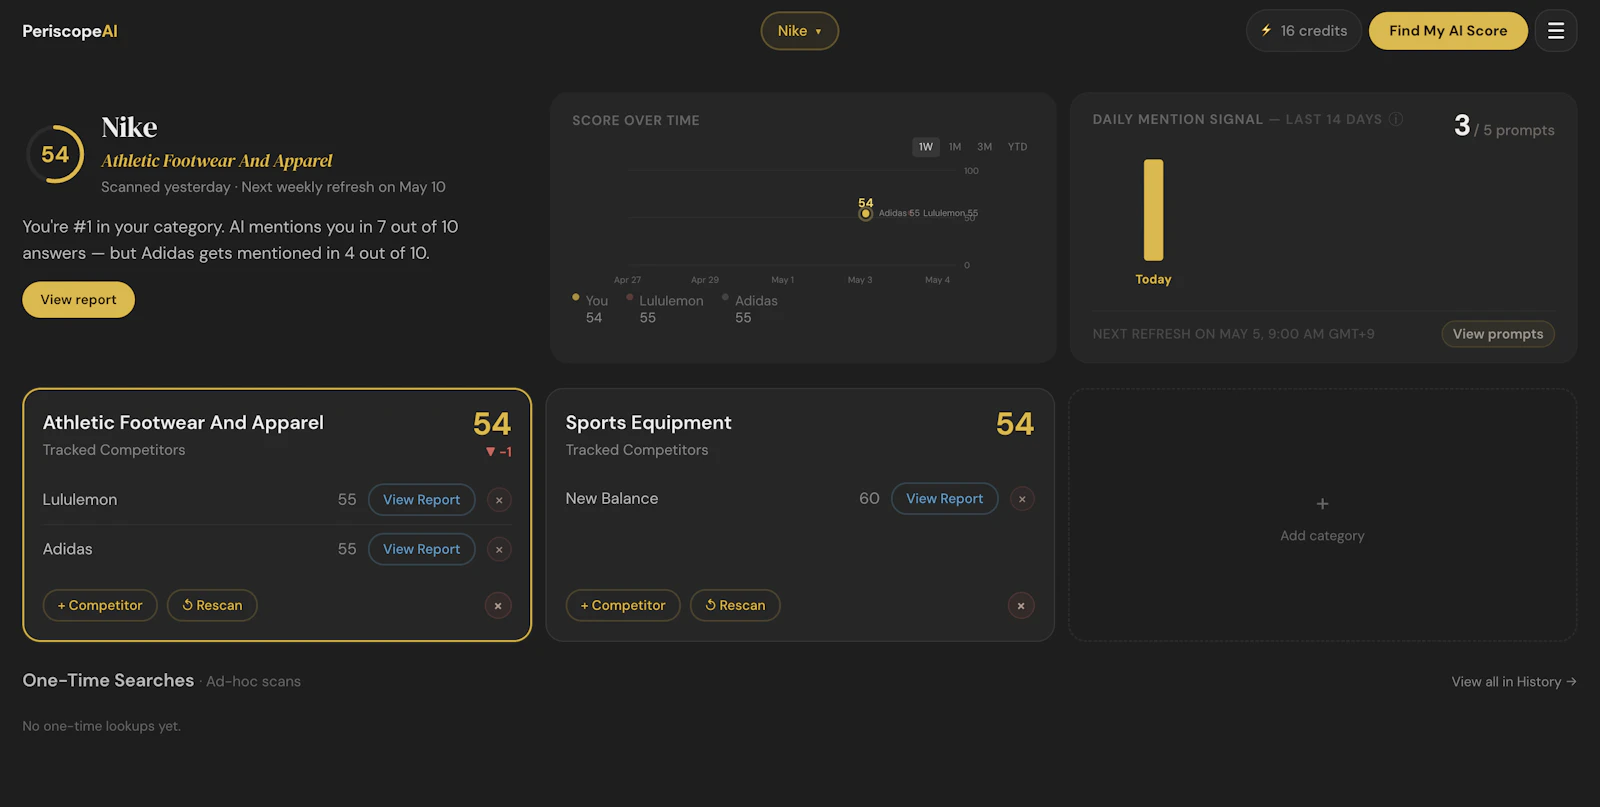
Task: Click the 16 credits button
Action: [1304, 31]
